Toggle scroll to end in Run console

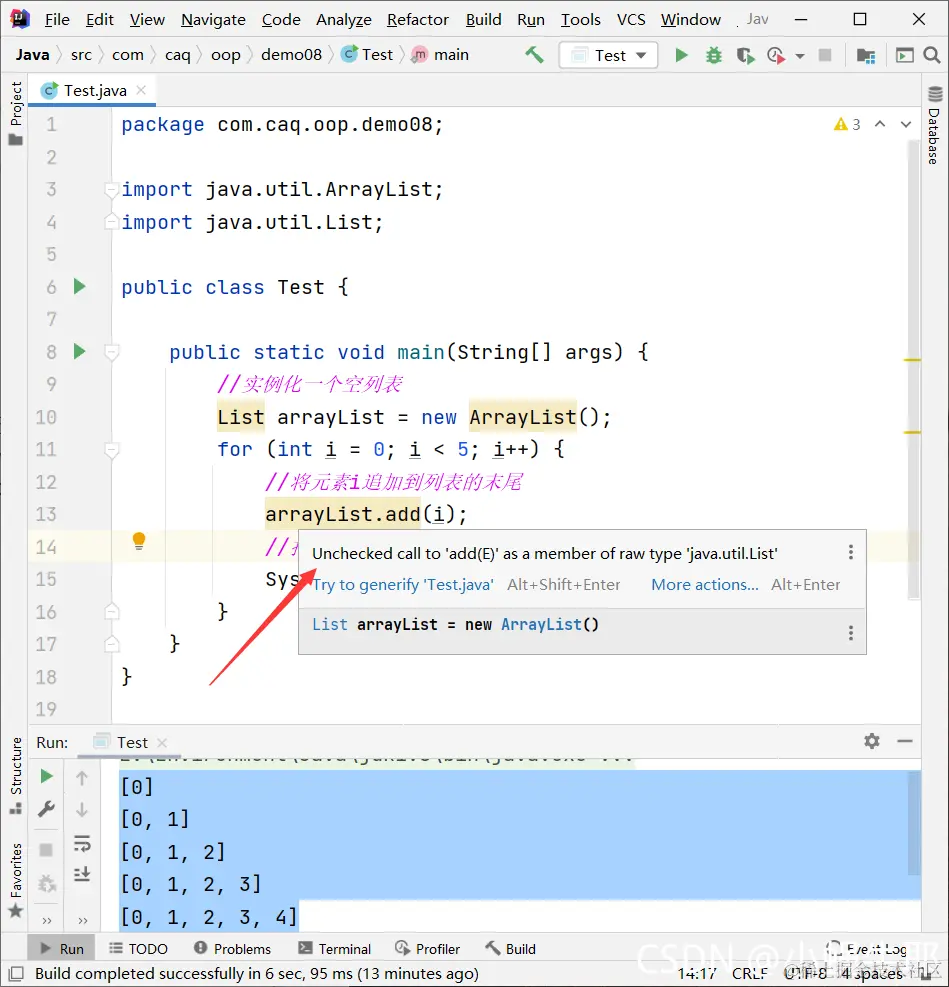82,874
